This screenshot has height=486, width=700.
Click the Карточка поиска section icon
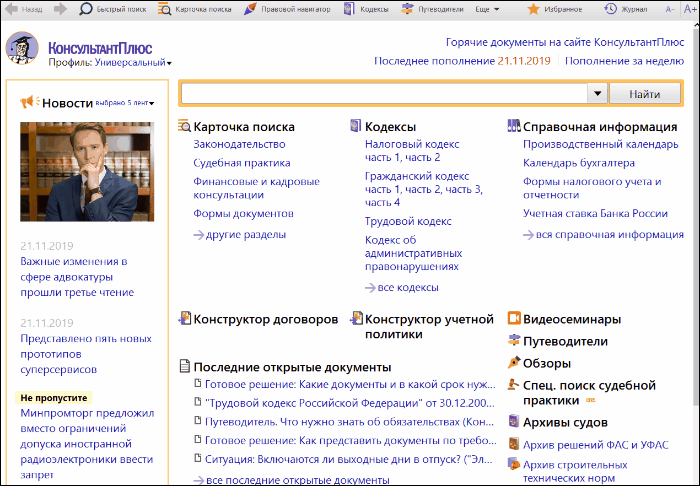pyautogui.click(x=184, y=126)
